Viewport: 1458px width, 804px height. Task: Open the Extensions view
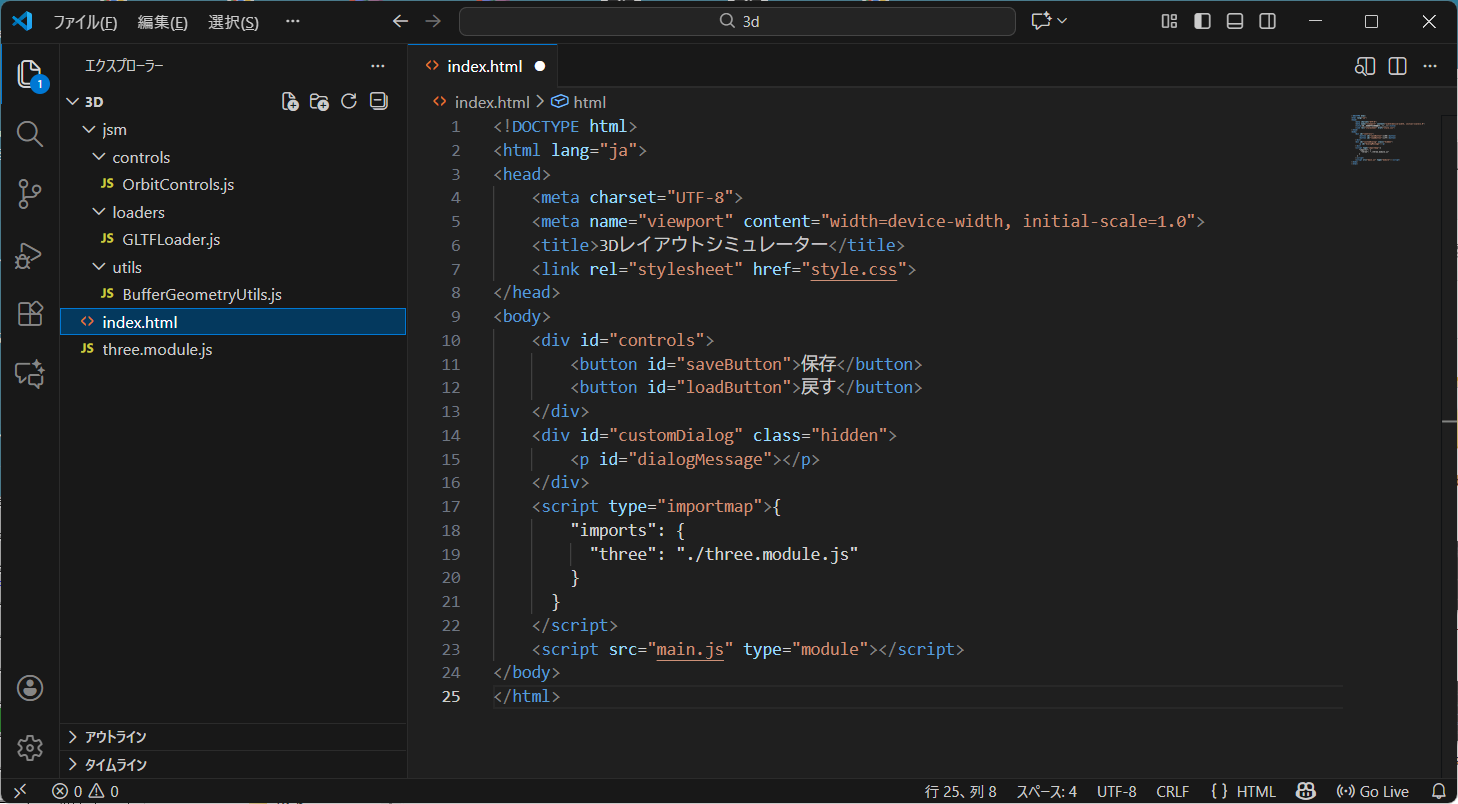(29, 314)
